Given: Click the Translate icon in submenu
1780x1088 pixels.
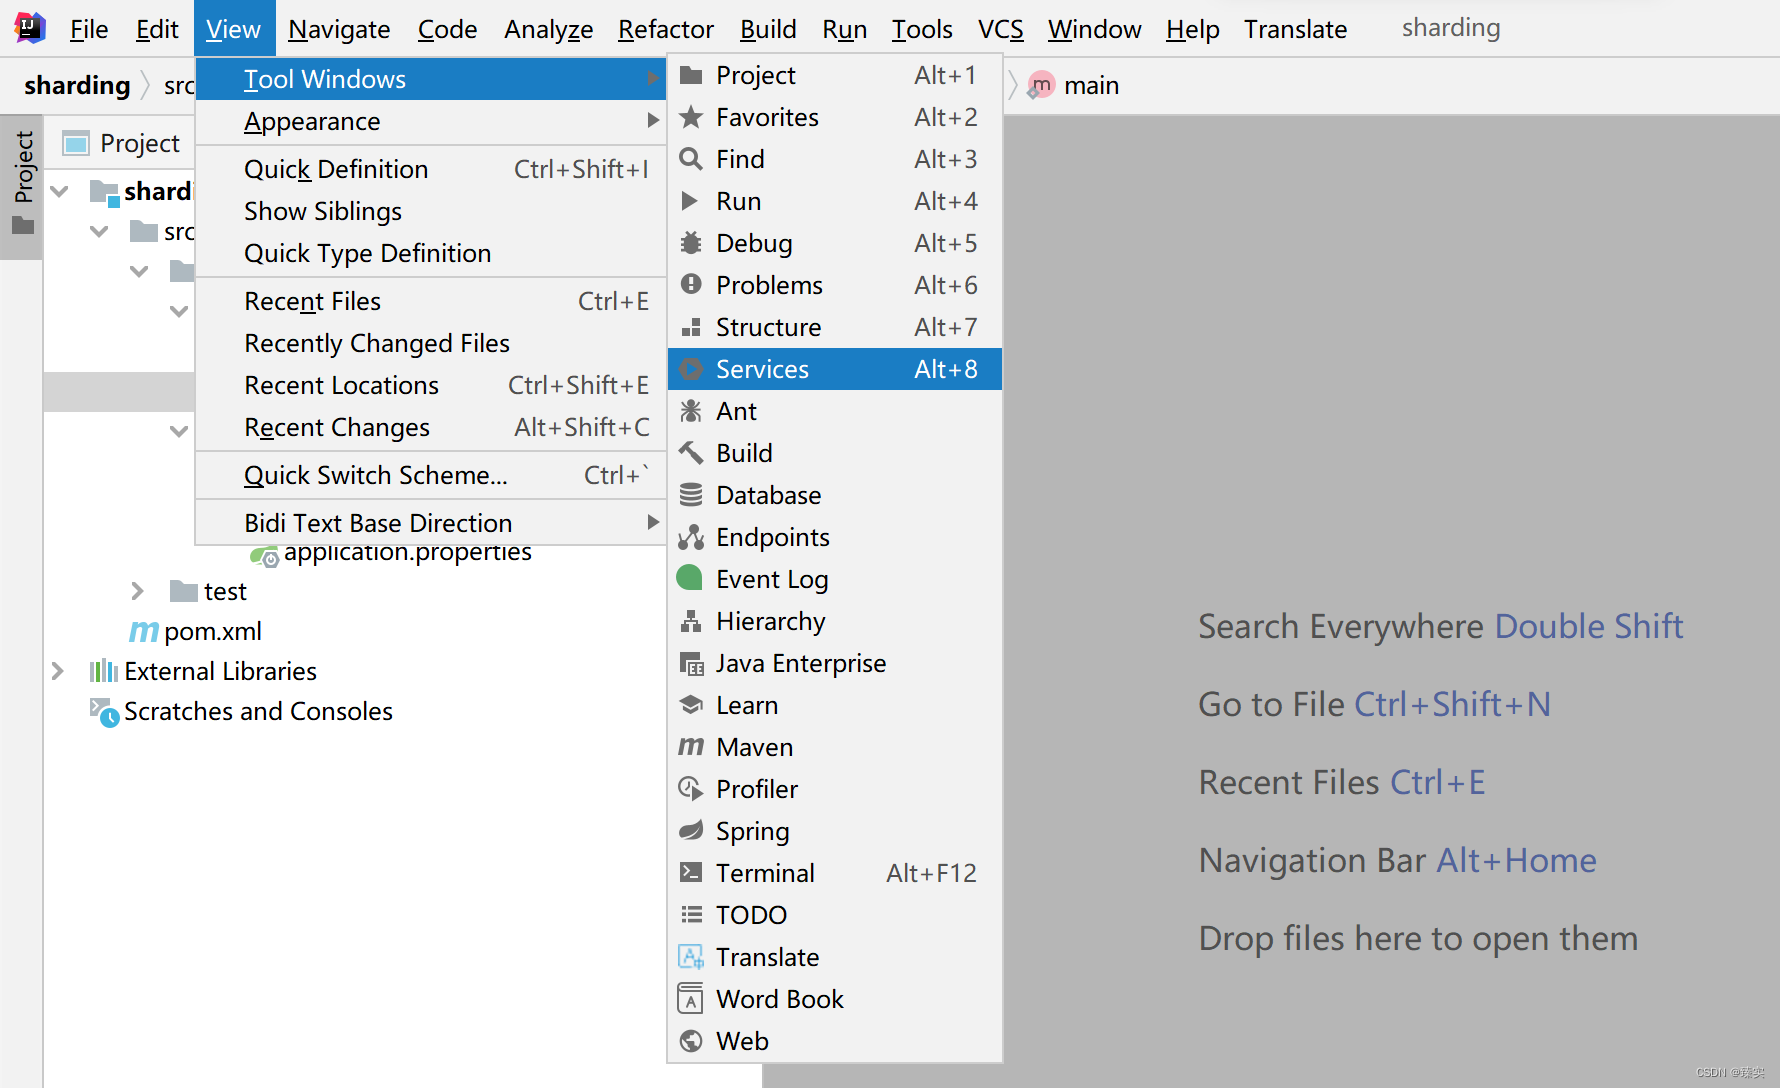Looking at the screenshot, I should [x=690, y=957].
